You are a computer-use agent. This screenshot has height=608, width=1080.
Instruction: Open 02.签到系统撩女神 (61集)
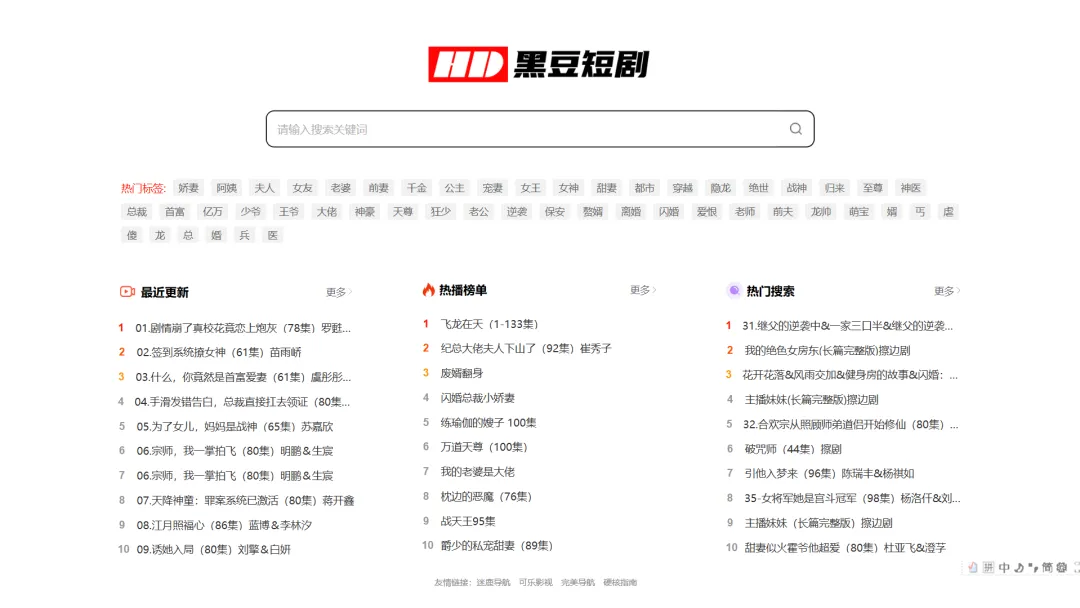coord(218,352)
